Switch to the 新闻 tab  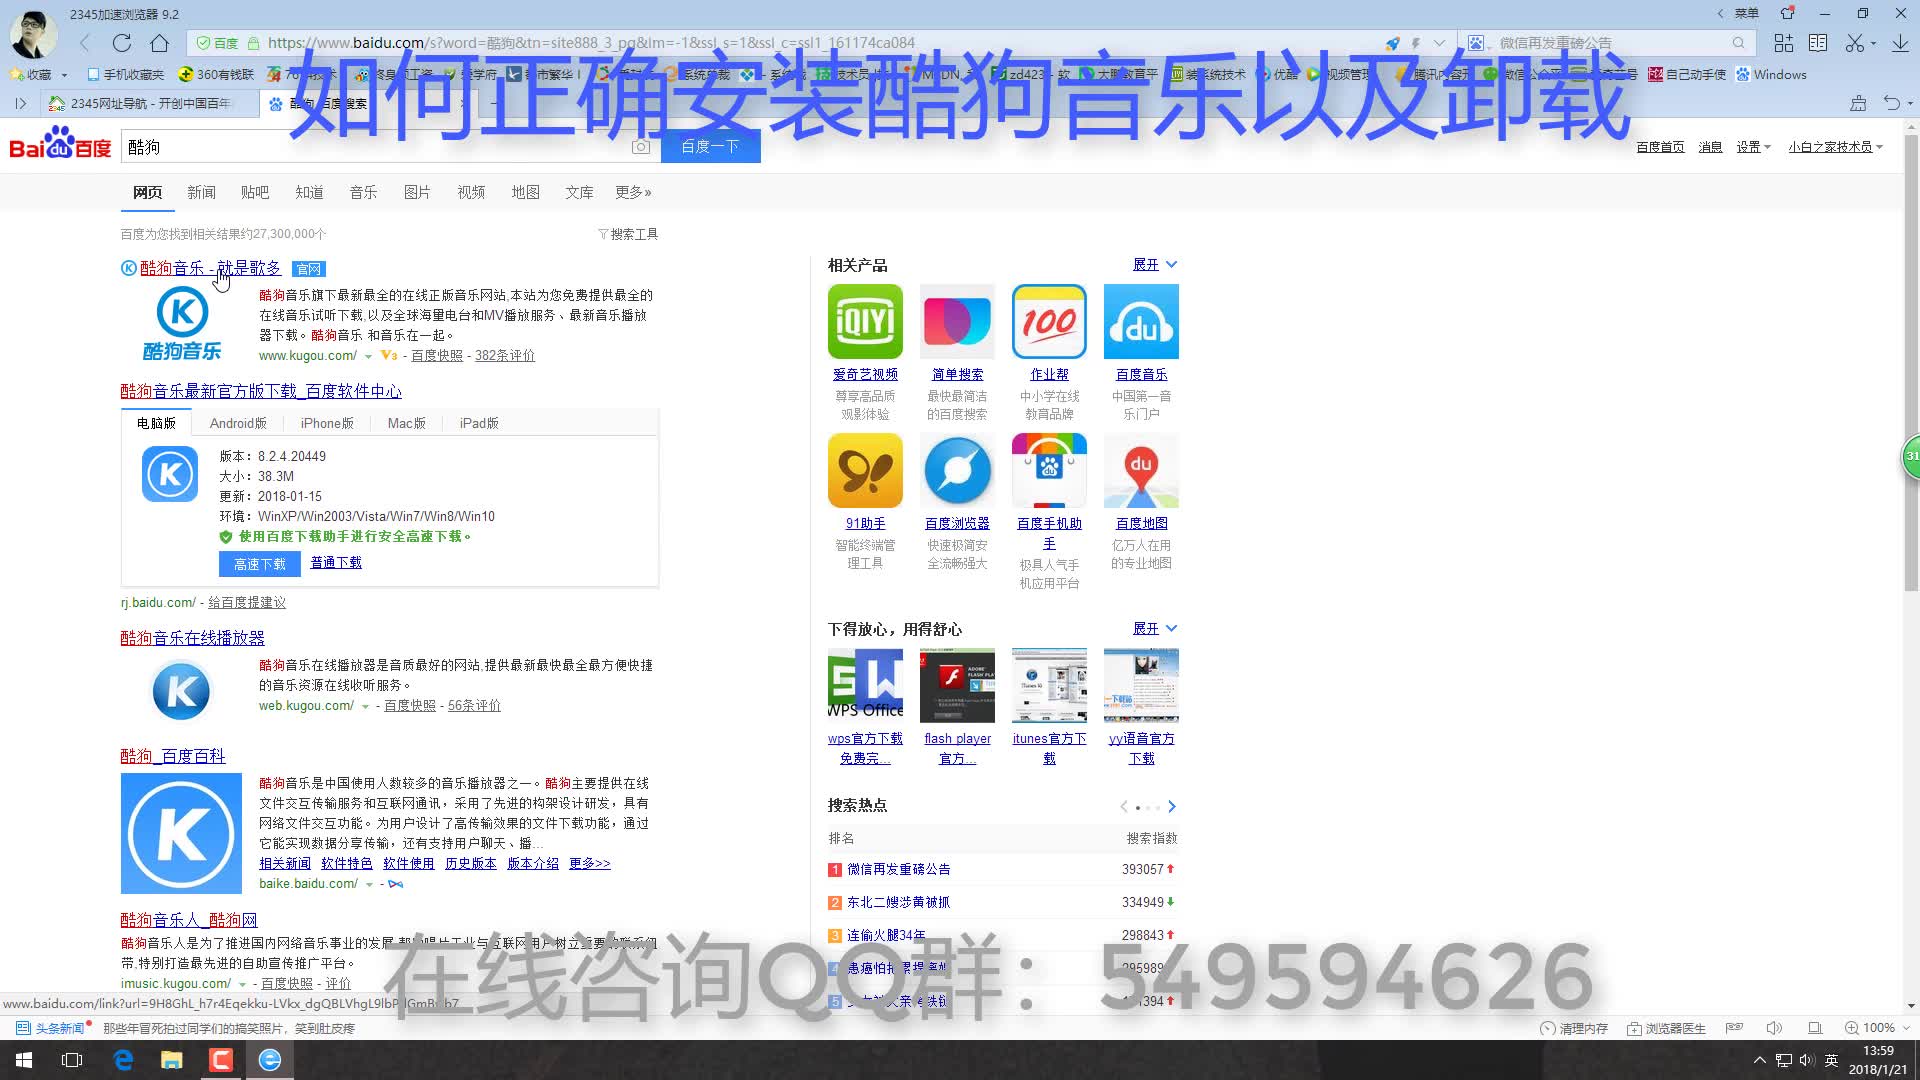tap(201, 192)
